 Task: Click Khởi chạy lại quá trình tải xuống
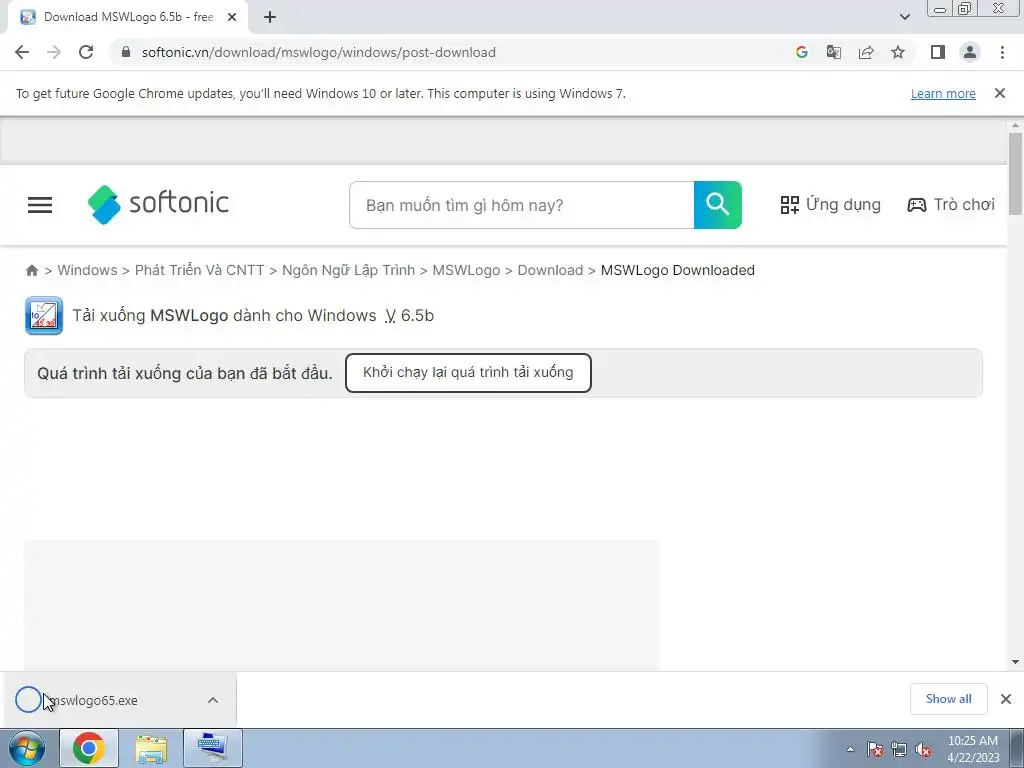pyautogui.click(x=468, y=373)
